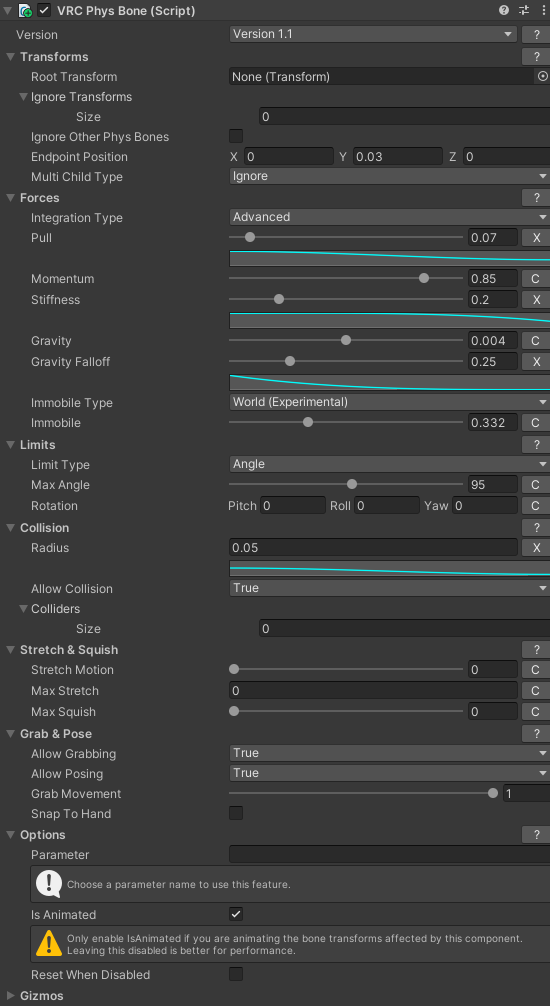Click the Momentum curve C button
The height and width of the screenshot is (1006, 550).
click(535, 278)
